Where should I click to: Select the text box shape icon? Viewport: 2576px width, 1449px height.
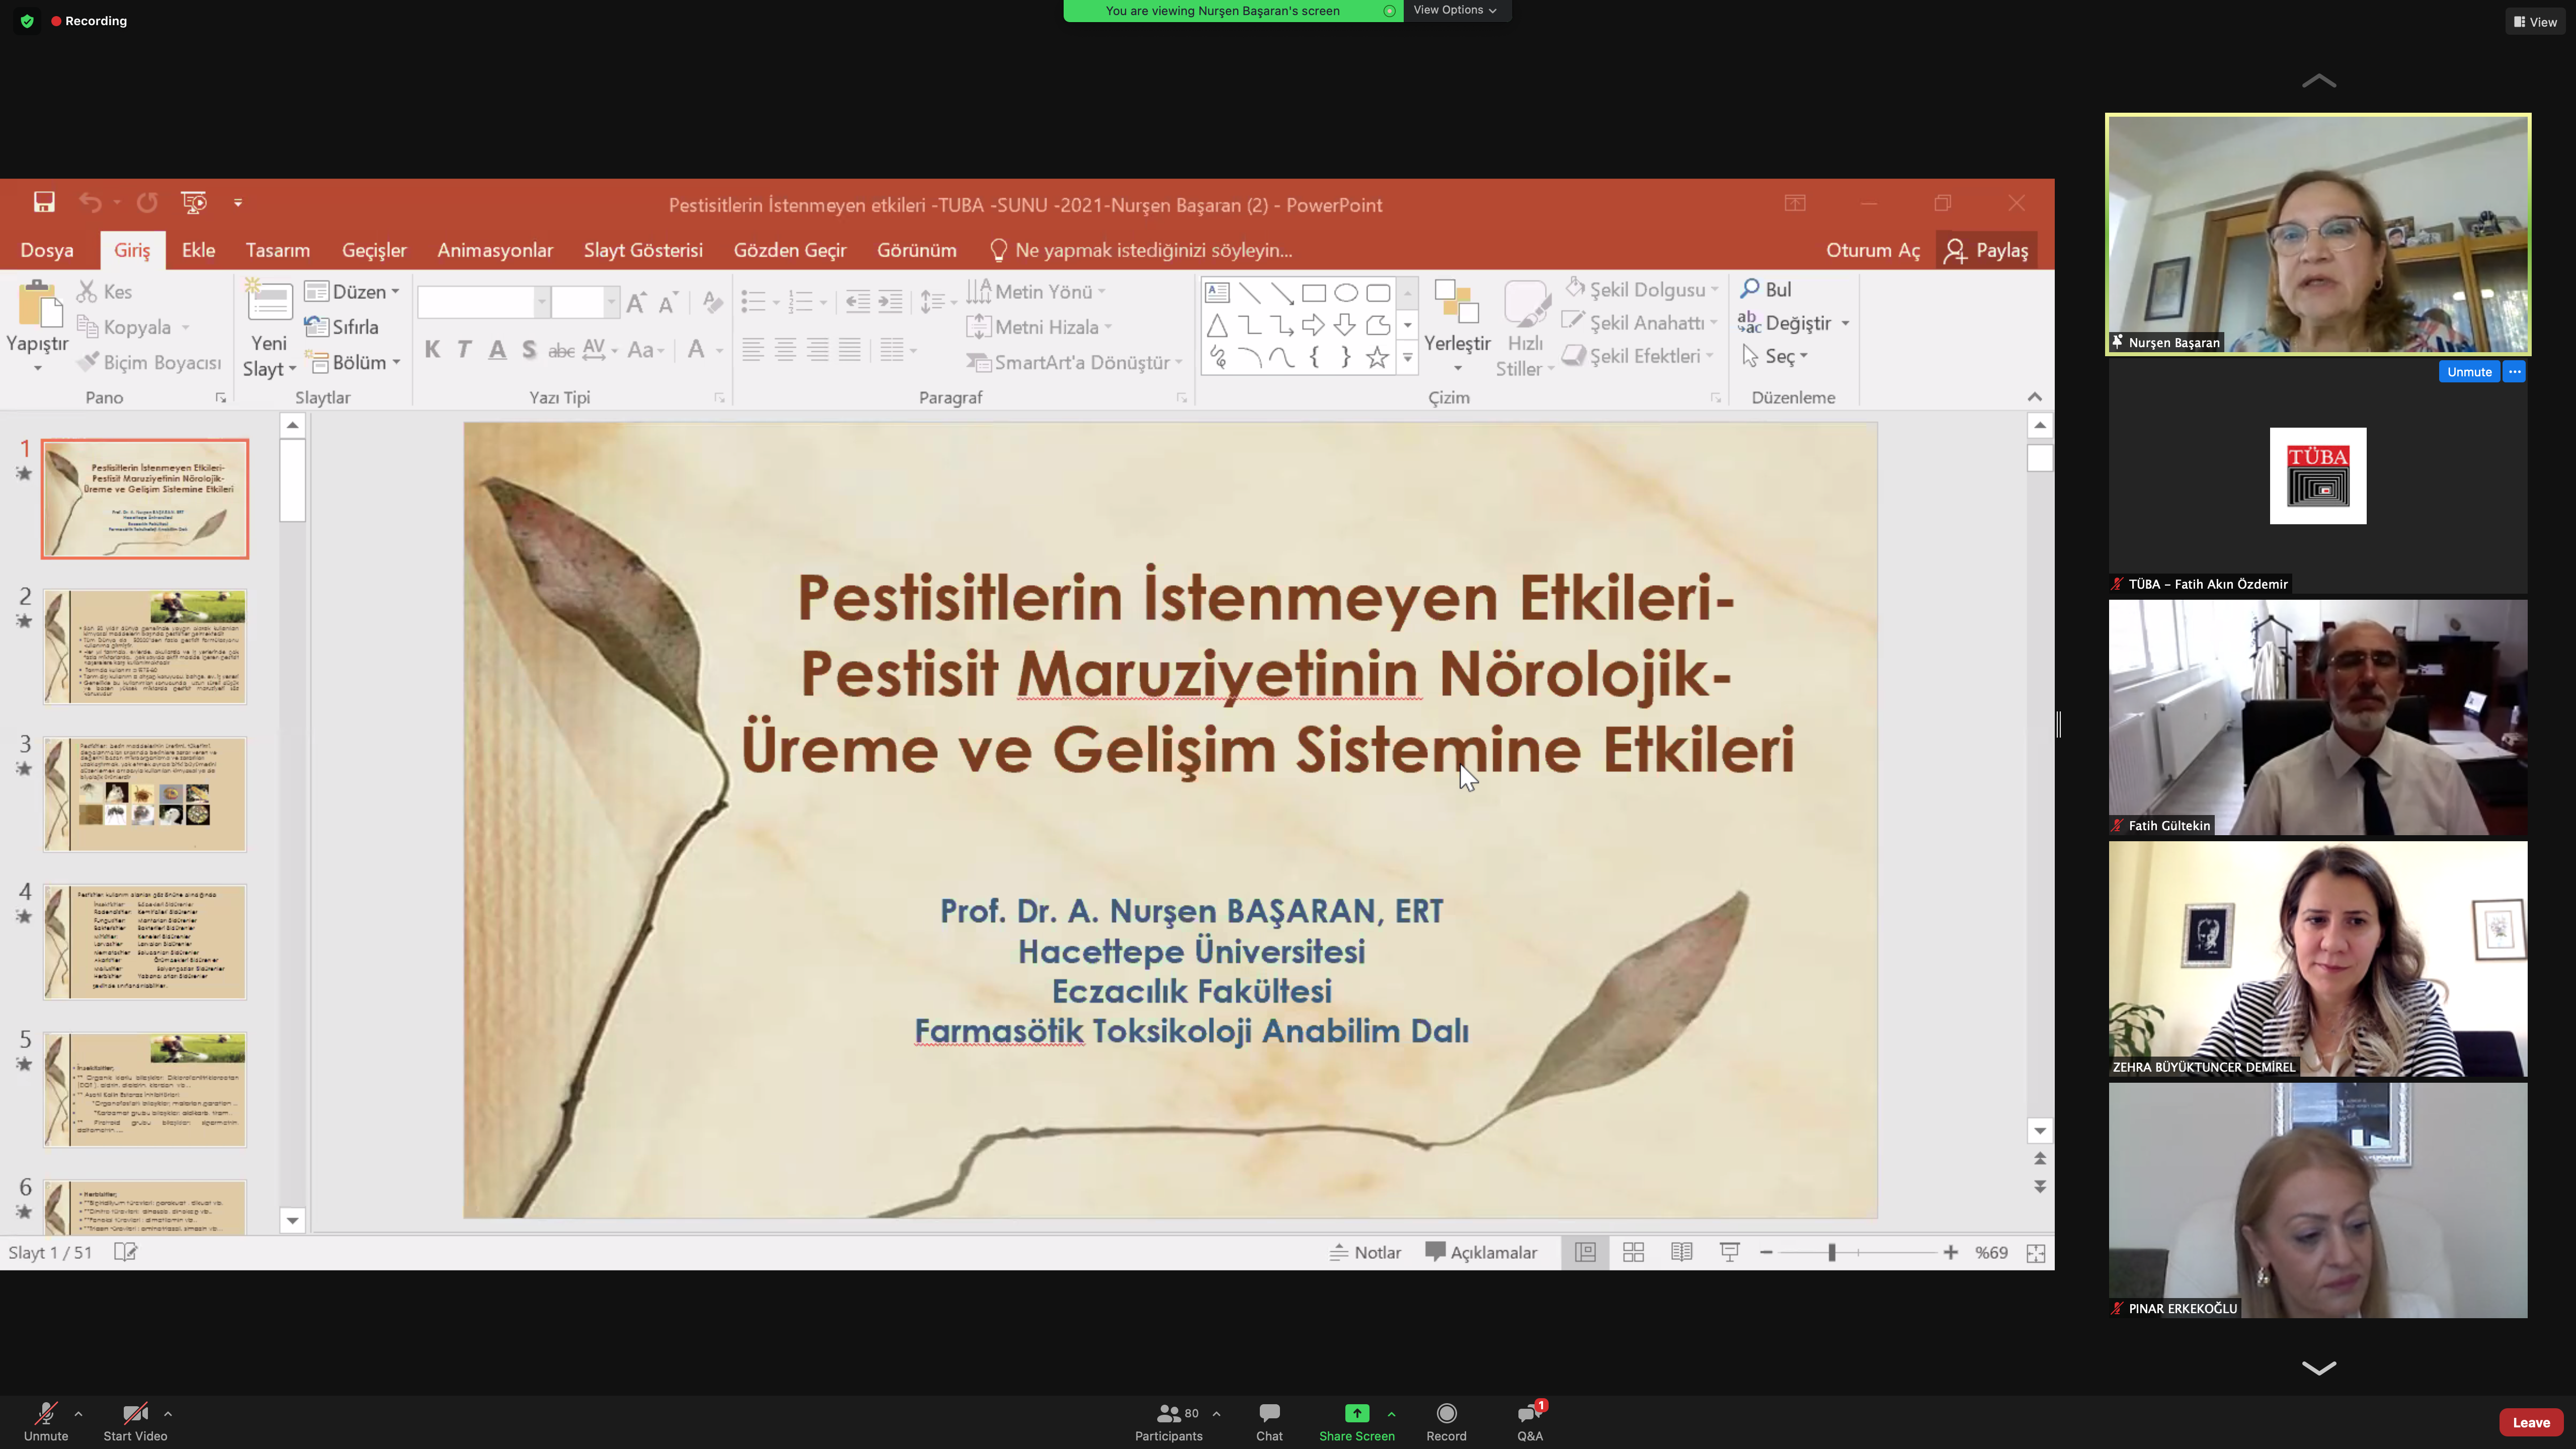(1217, 293)
